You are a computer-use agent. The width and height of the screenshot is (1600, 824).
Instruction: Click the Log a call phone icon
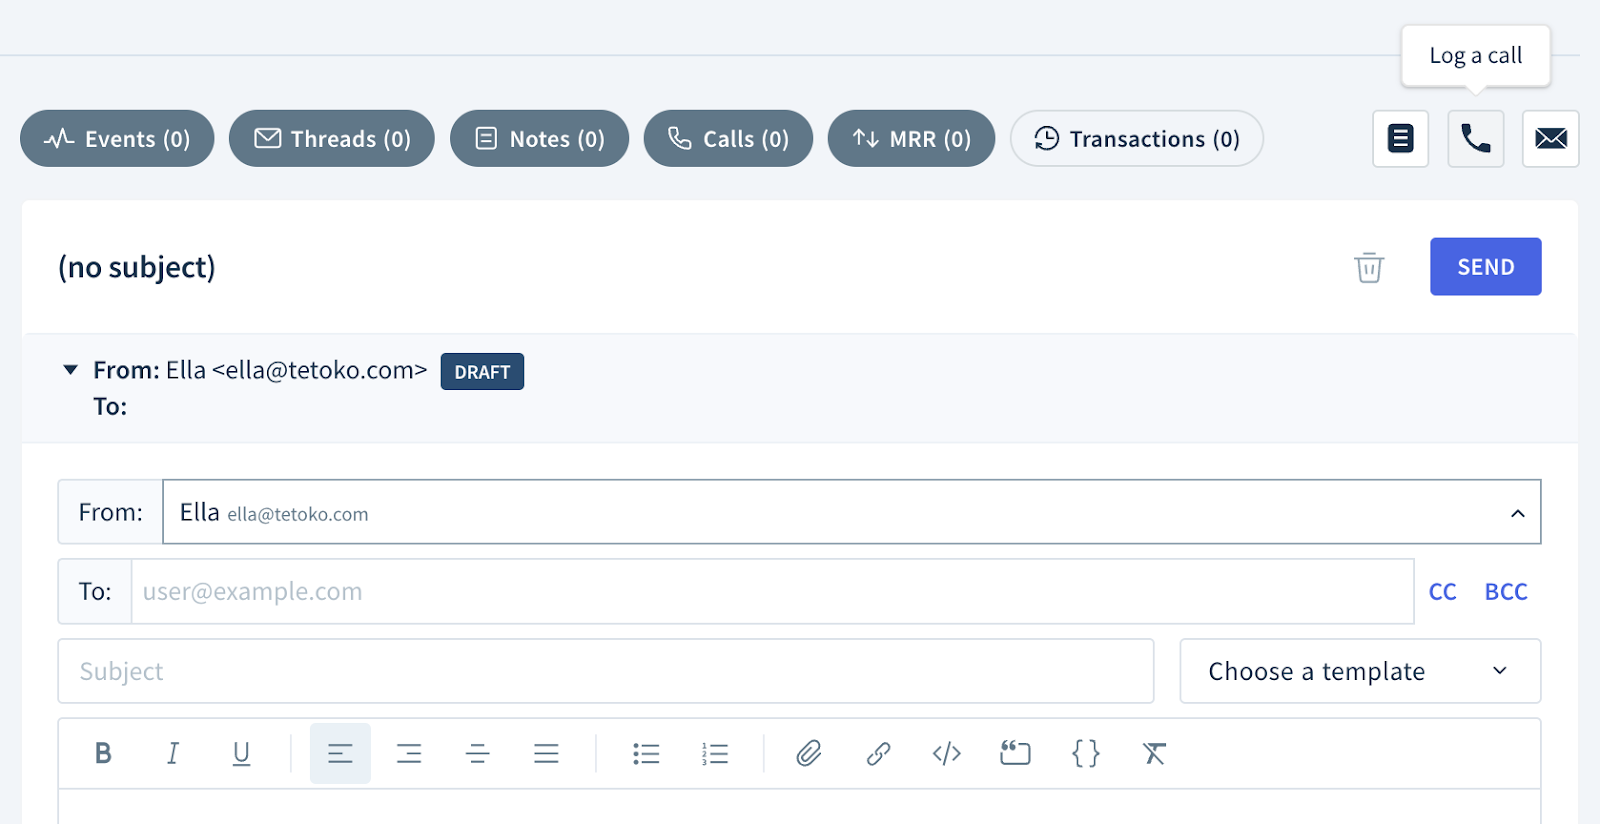pos(1476,139)
